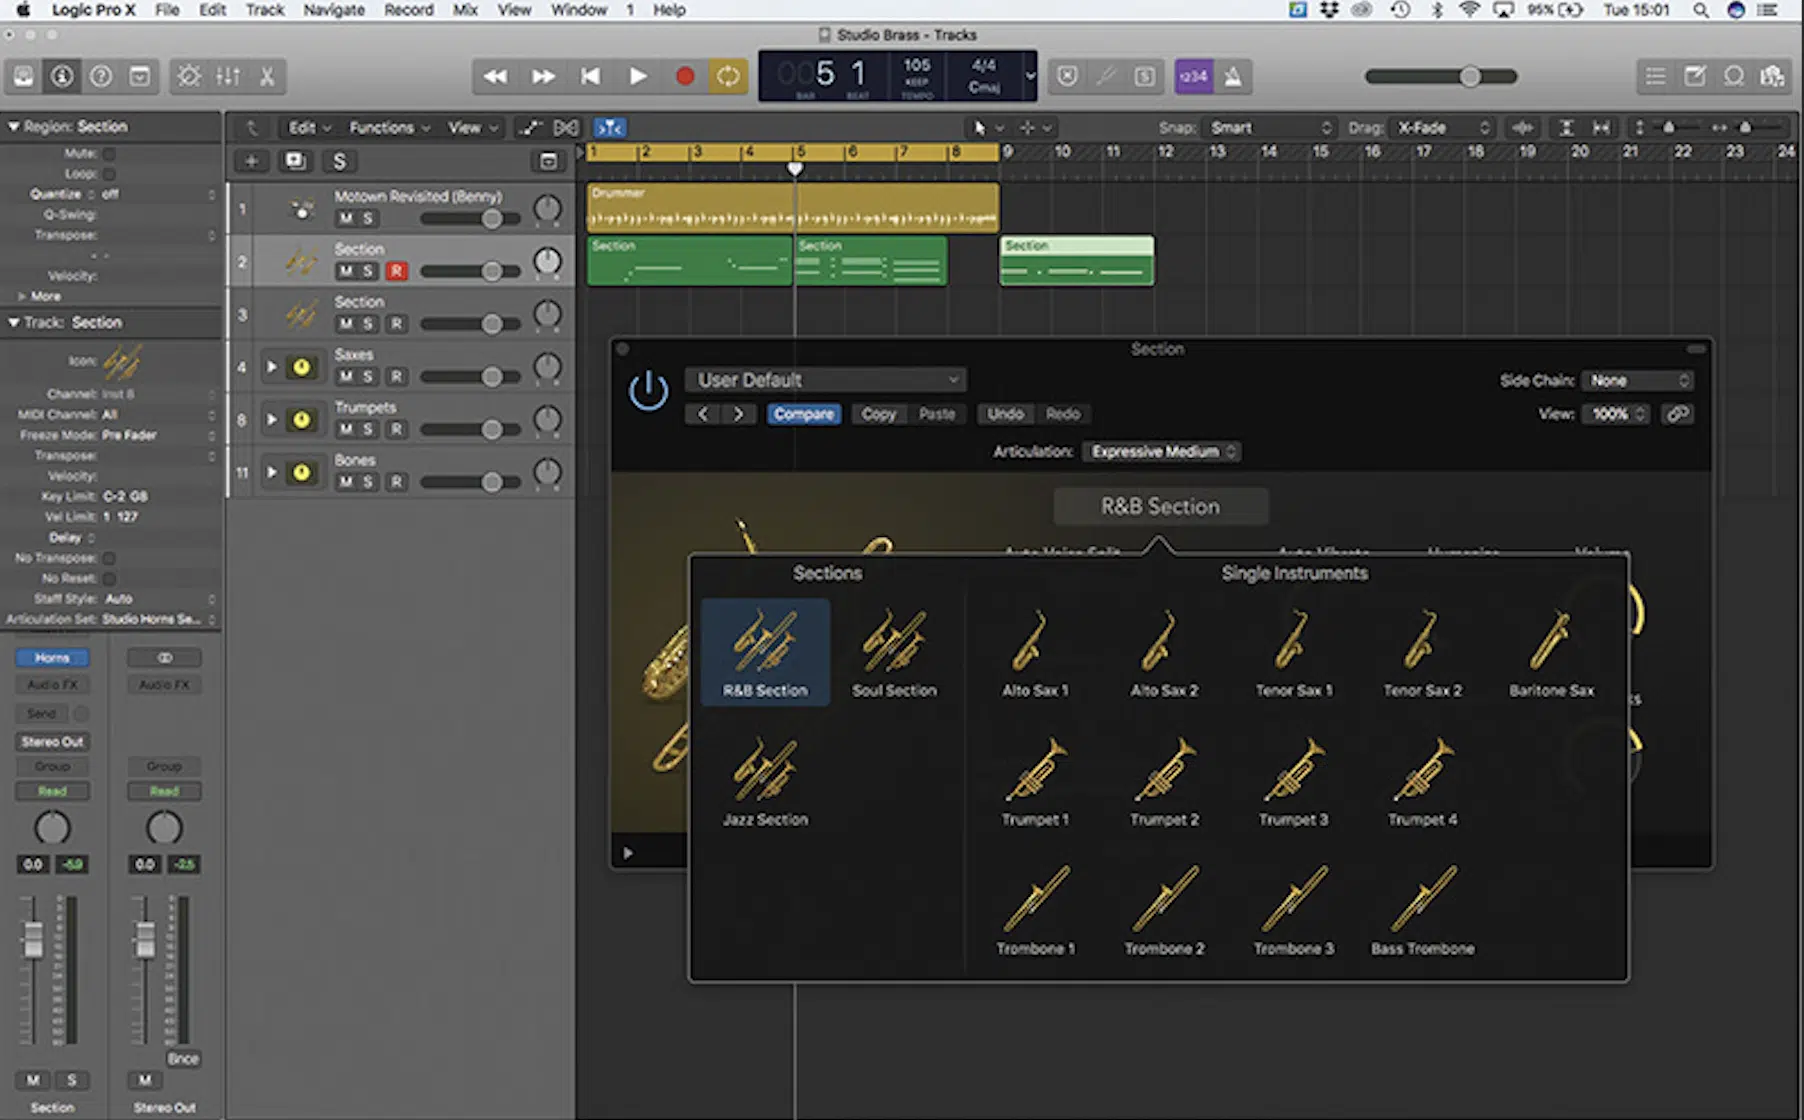
Task: Open the Loop Browser icon
Action: pyautogui.click(x=1734, y=76)
